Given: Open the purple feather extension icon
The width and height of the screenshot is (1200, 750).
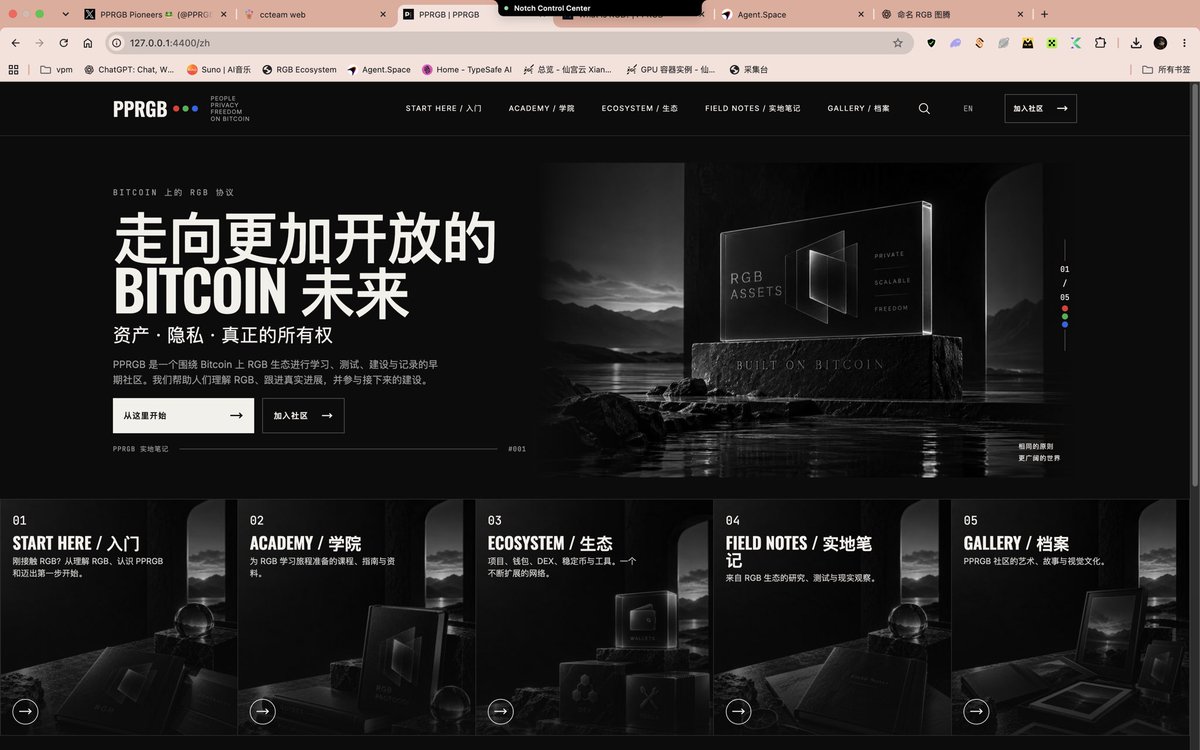Looking at the screenshot, I should [x=956, y=43].
